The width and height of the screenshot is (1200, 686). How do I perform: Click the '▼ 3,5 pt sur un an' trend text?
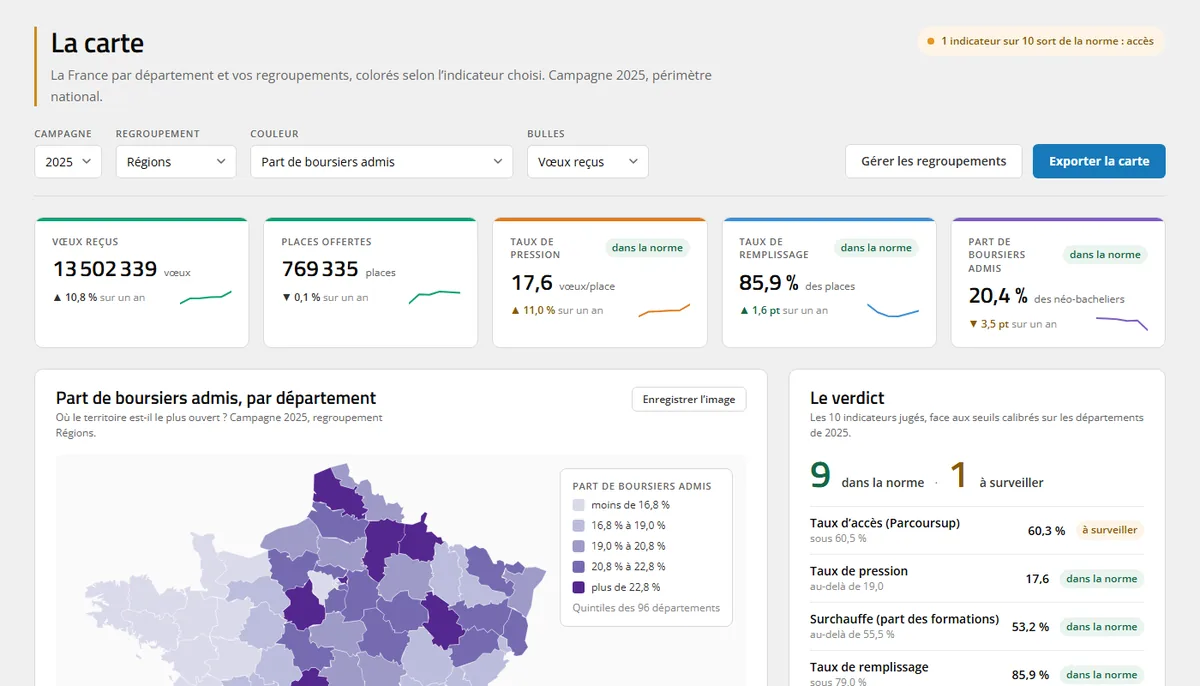point(1012,324)
